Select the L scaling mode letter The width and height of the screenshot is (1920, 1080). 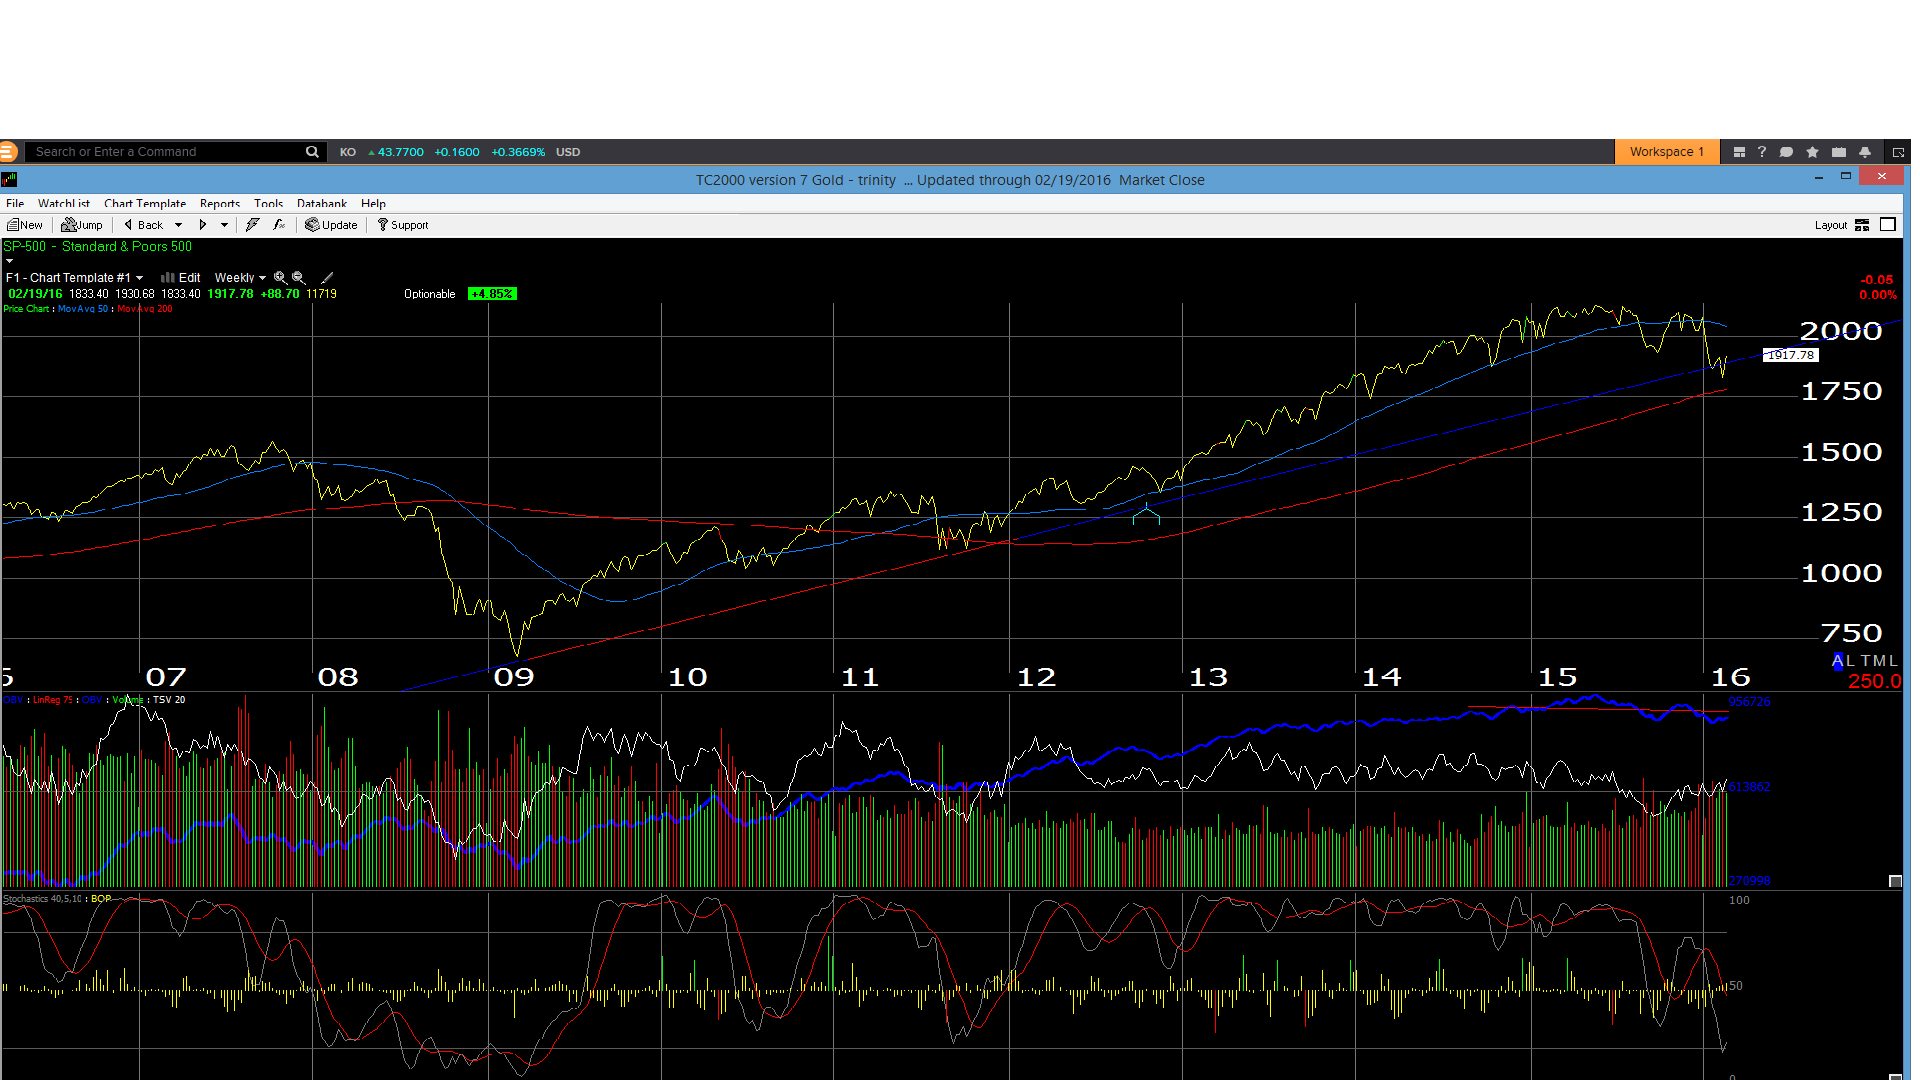[x=1851, y=661]
